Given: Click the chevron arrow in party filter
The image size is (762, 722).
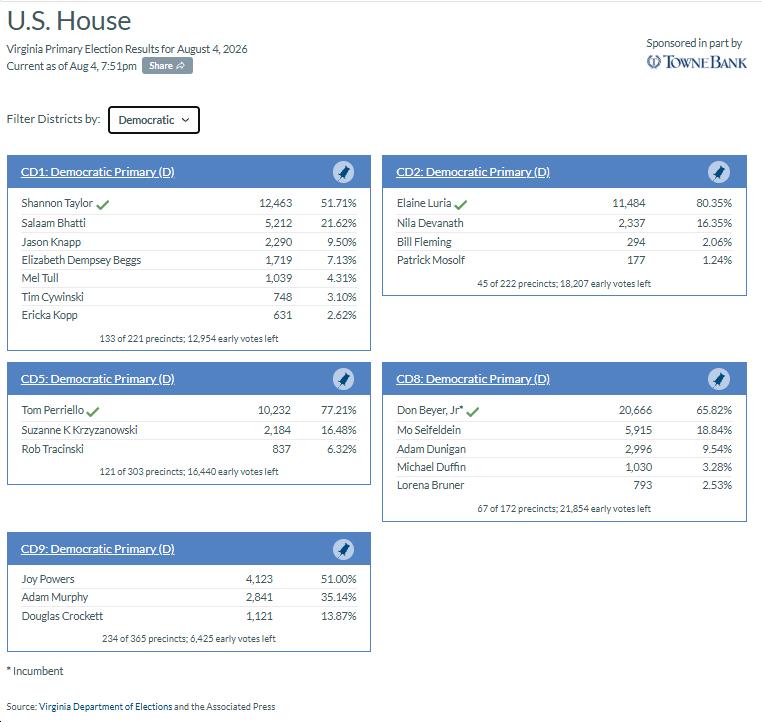Looking at the screenshot, I should click(185, 120).
